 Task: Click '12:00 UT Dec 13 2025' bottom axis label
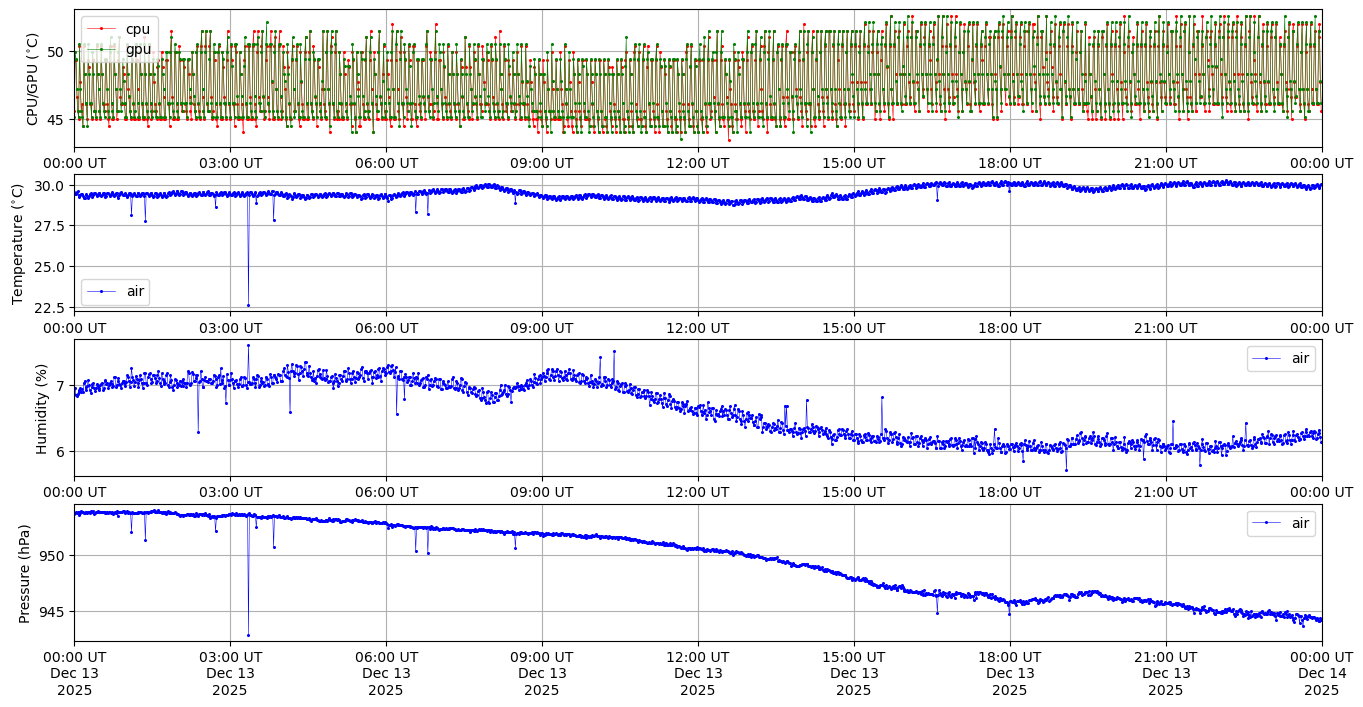click(x=697, y=673)
